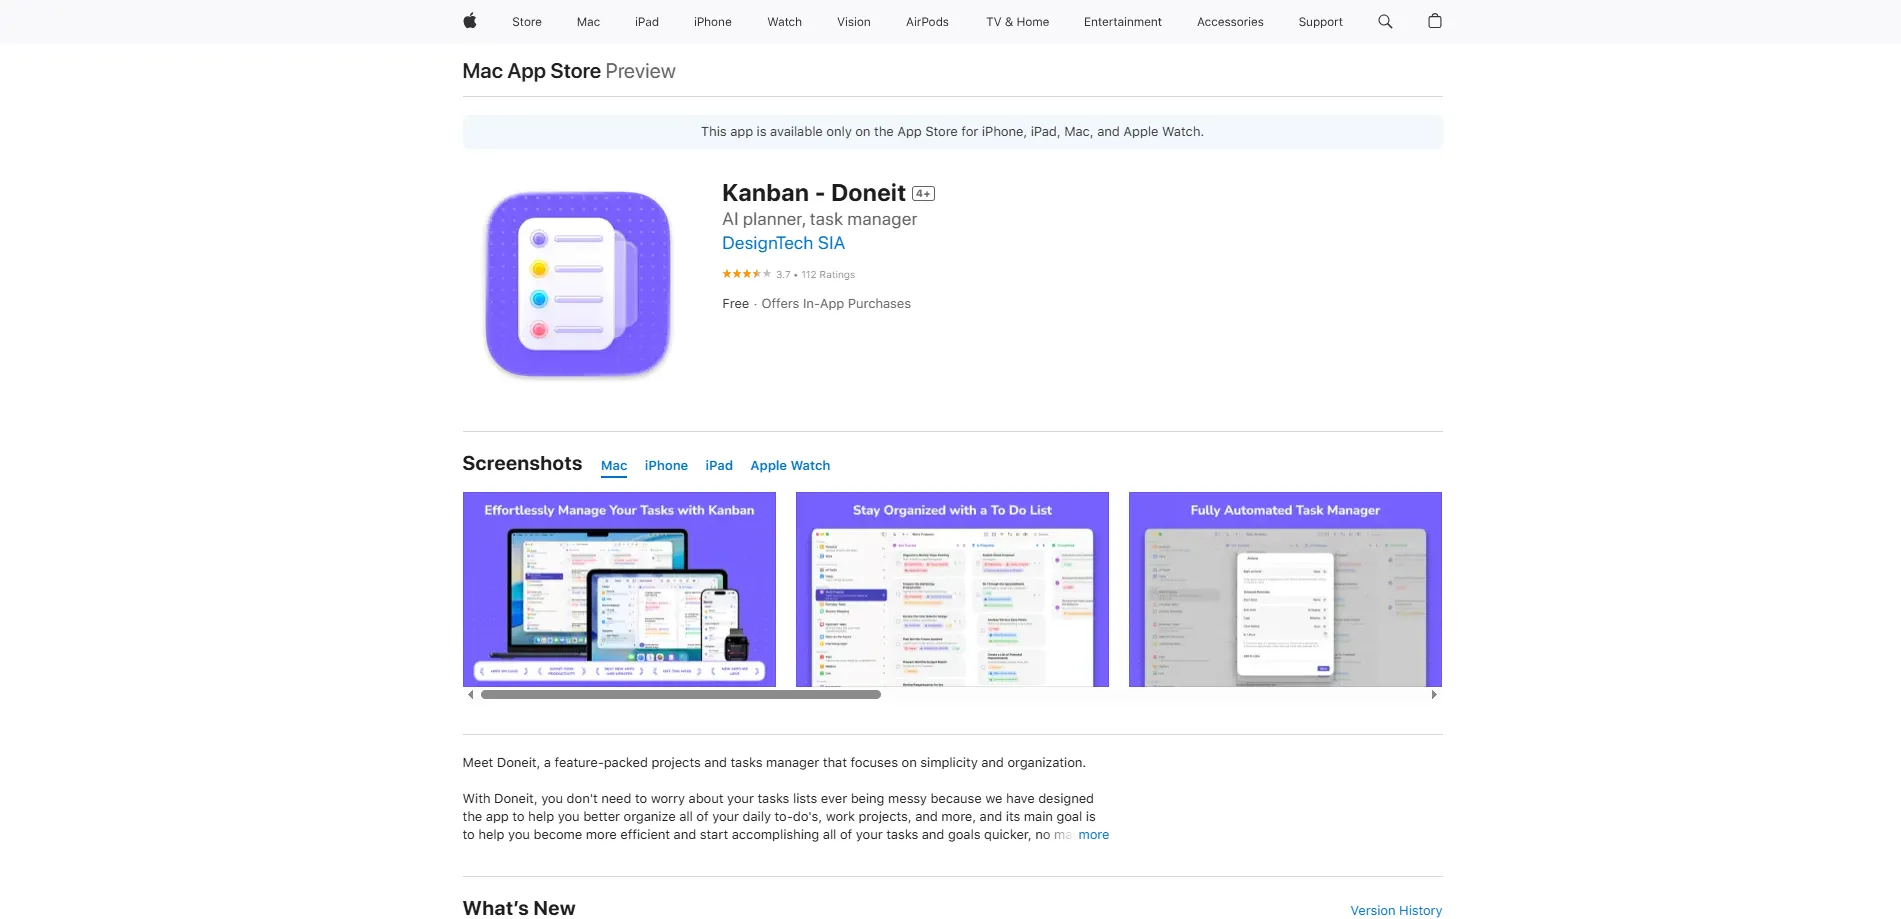1901x919 pixels.
Task: Open DesignTech SIA developer link
Action: point(783,243)
